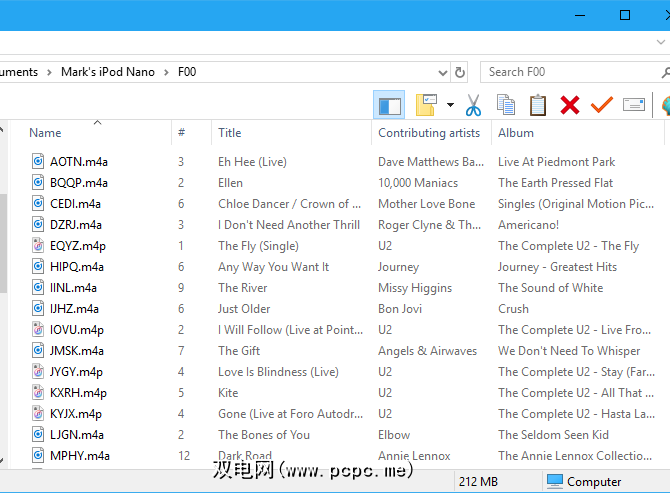Viewport: 670px width, 493px height.
Task: Select file icon of JMSK.m4a
Action: [x=38, y=350]
